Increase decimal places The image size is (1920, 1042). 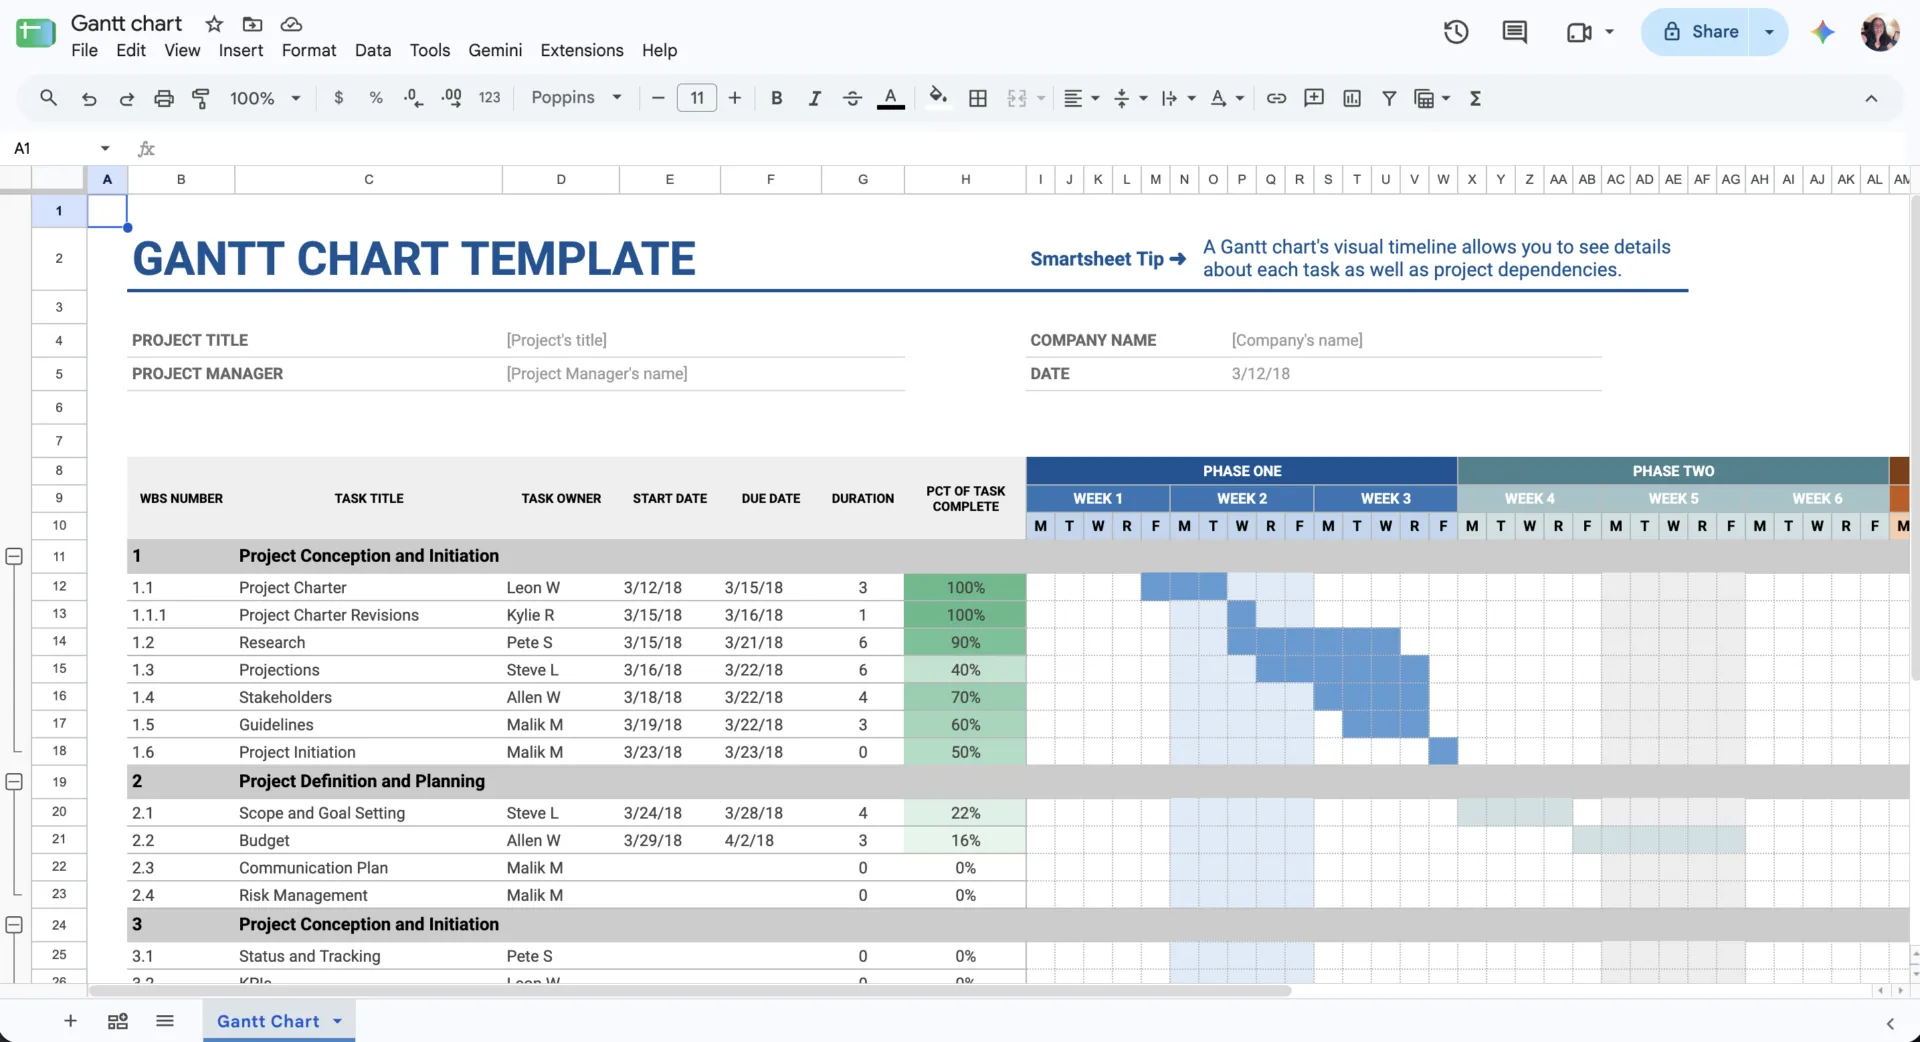coord(451,98)
